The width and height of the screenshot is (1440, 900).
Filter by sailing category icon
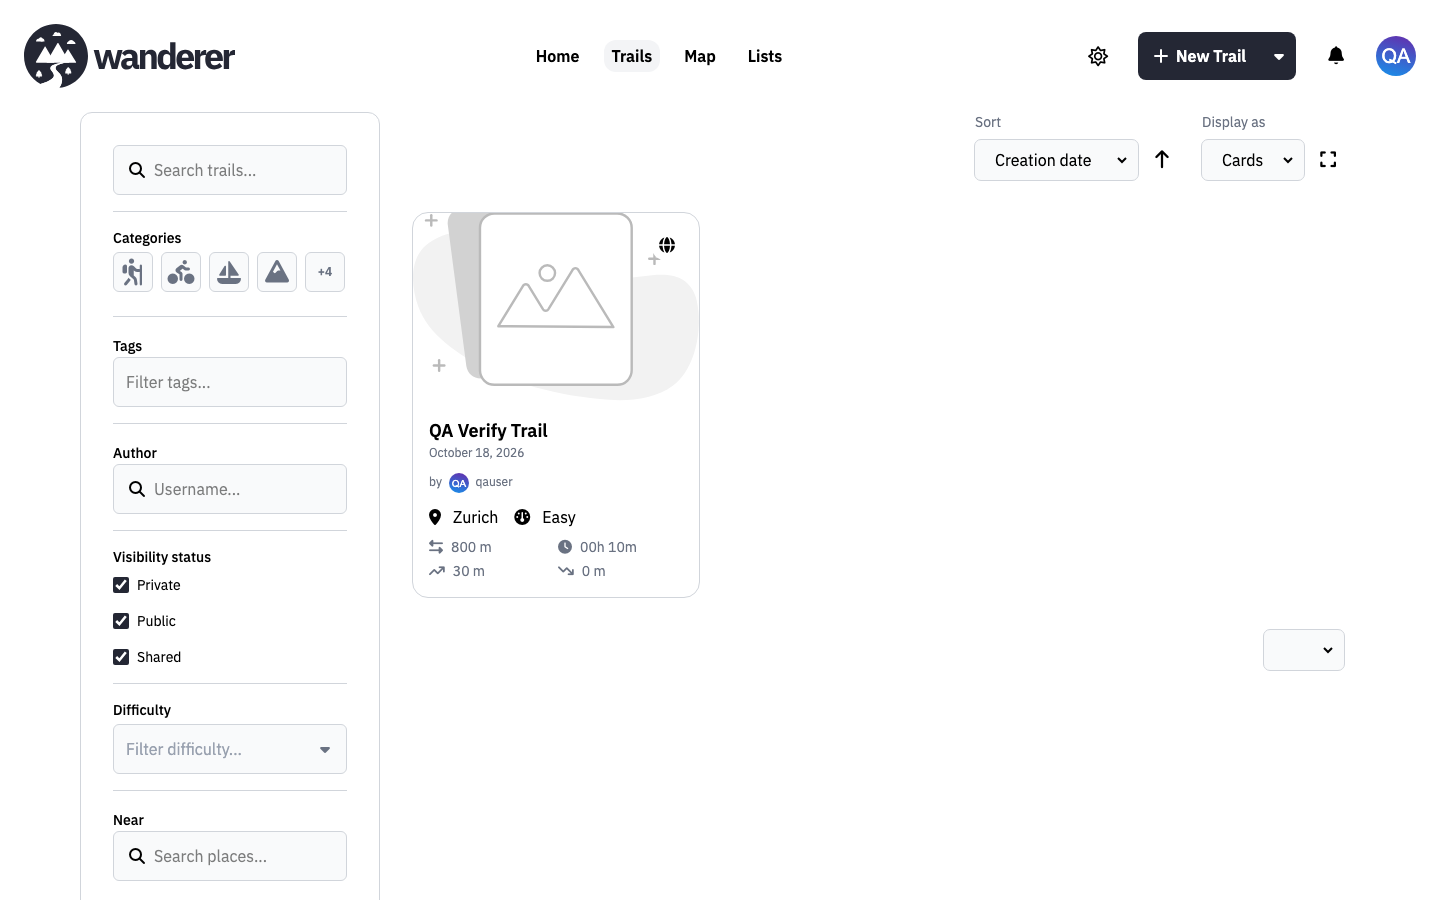(x=229, y=272)
